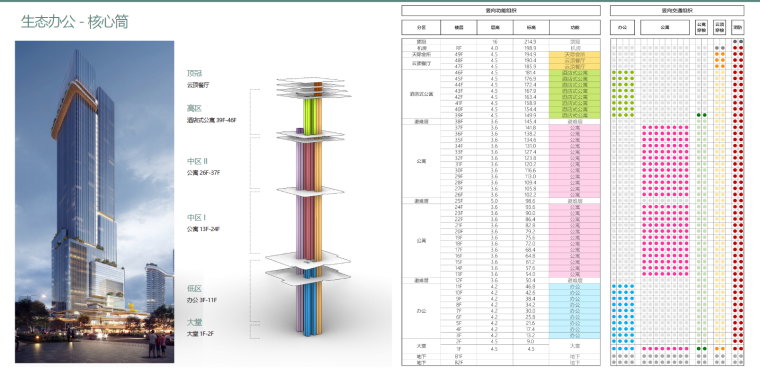This screenshot has width=760, height=376.
Task: Click the 中区 II 公寓 26F-37F label
Action: pos(205,167)
